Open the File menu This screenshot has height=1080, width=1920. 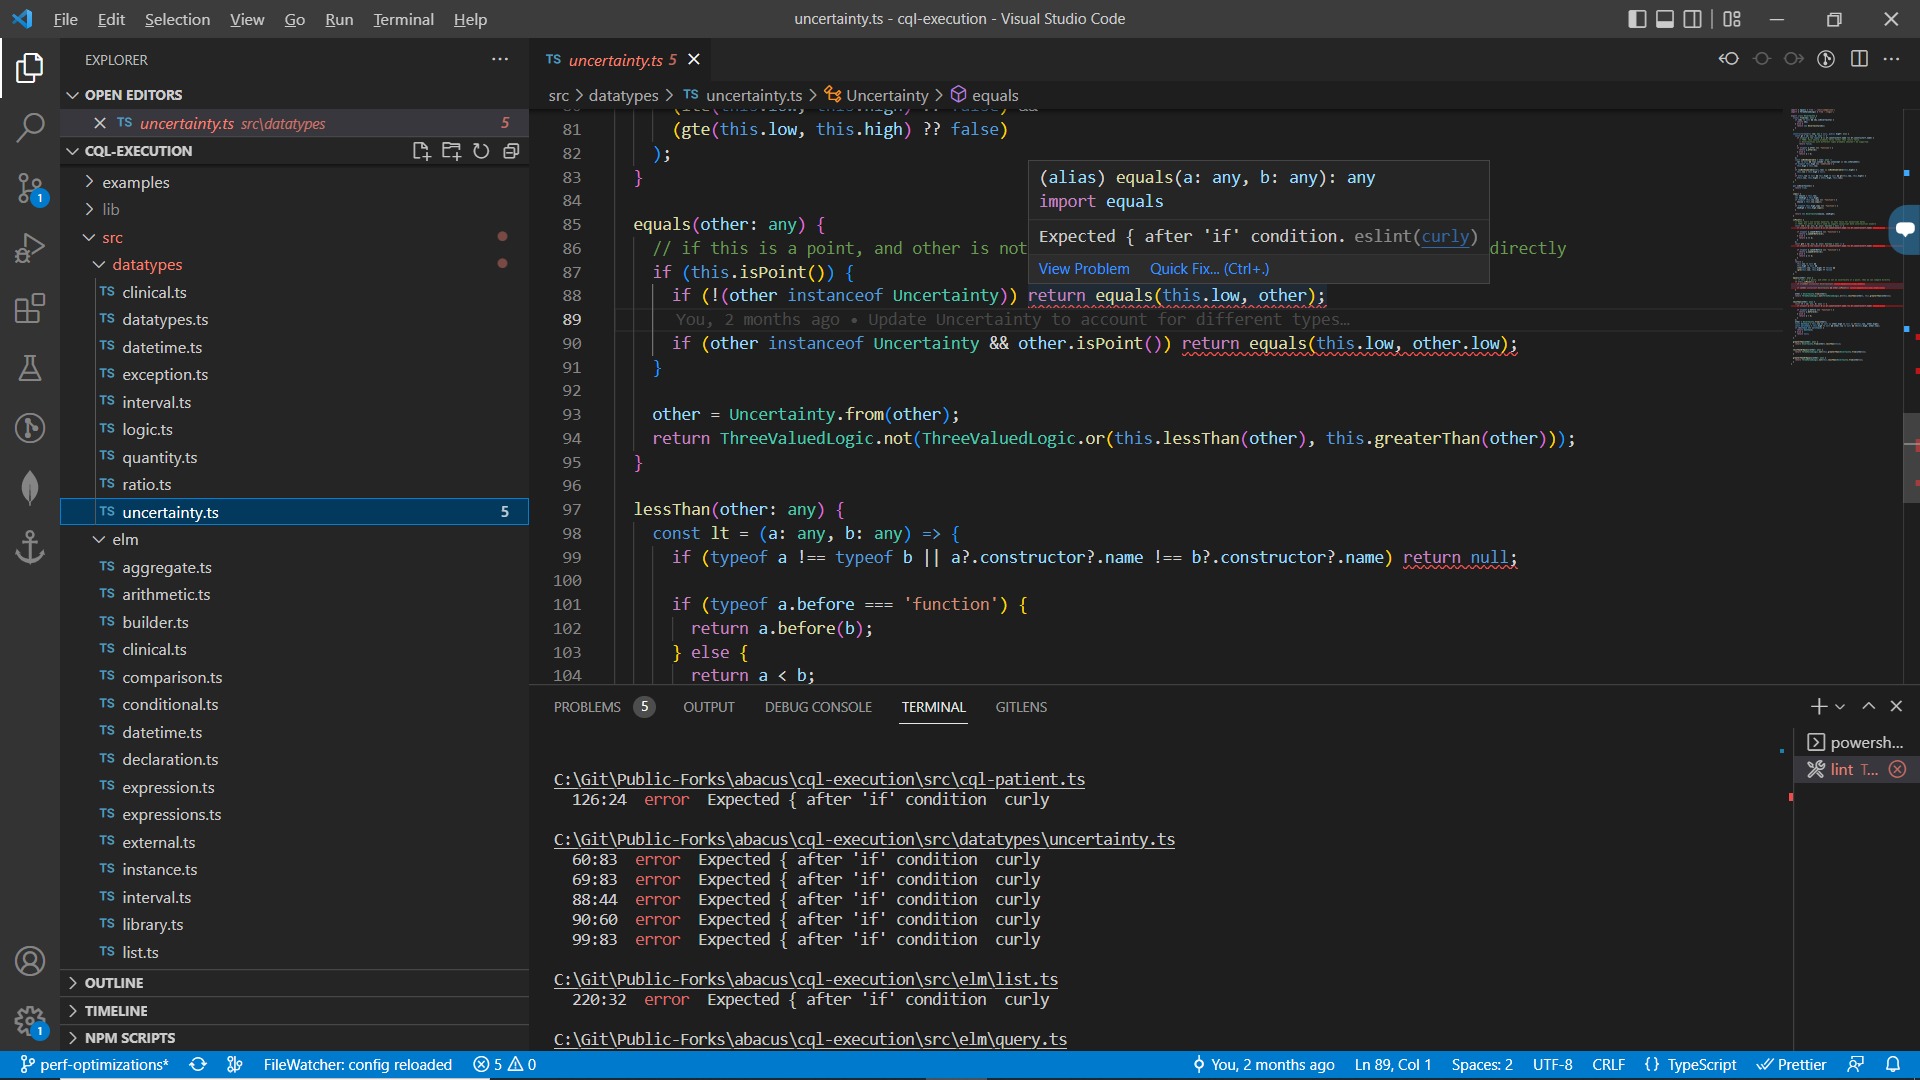click(65, 19)
